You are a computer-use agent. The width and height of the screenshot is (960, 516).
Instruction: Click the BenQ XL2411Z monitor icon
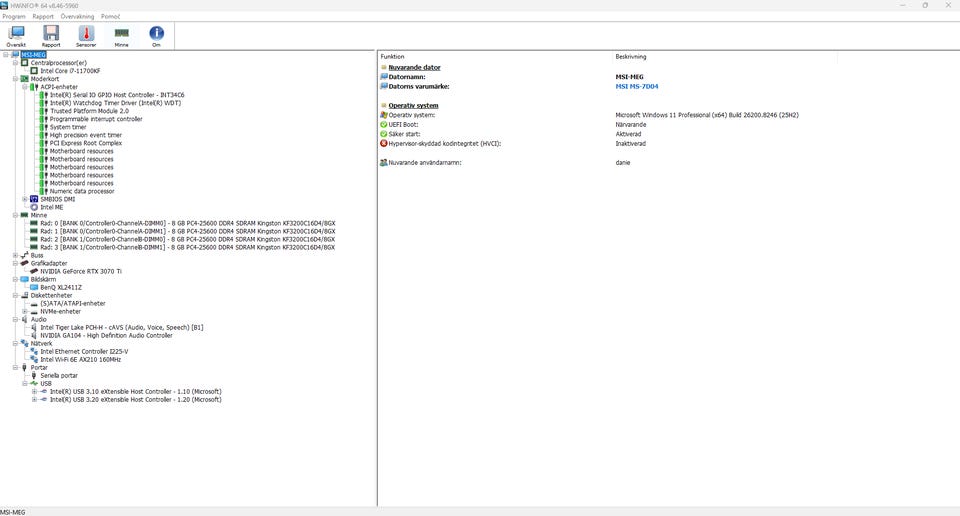coord(34,287)
